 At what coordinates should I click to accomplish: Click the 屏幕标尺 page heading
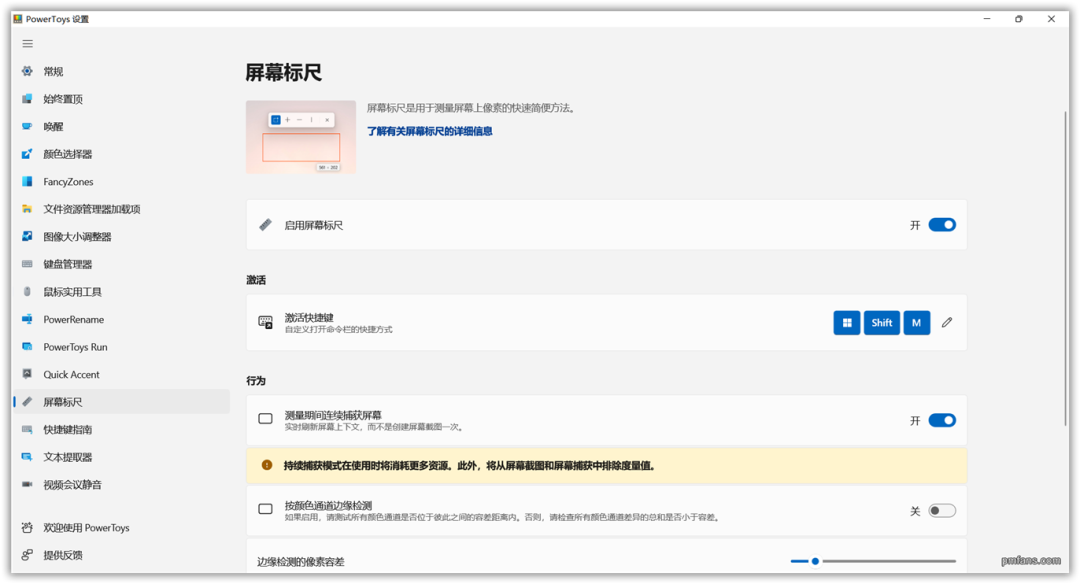[284, 72]
